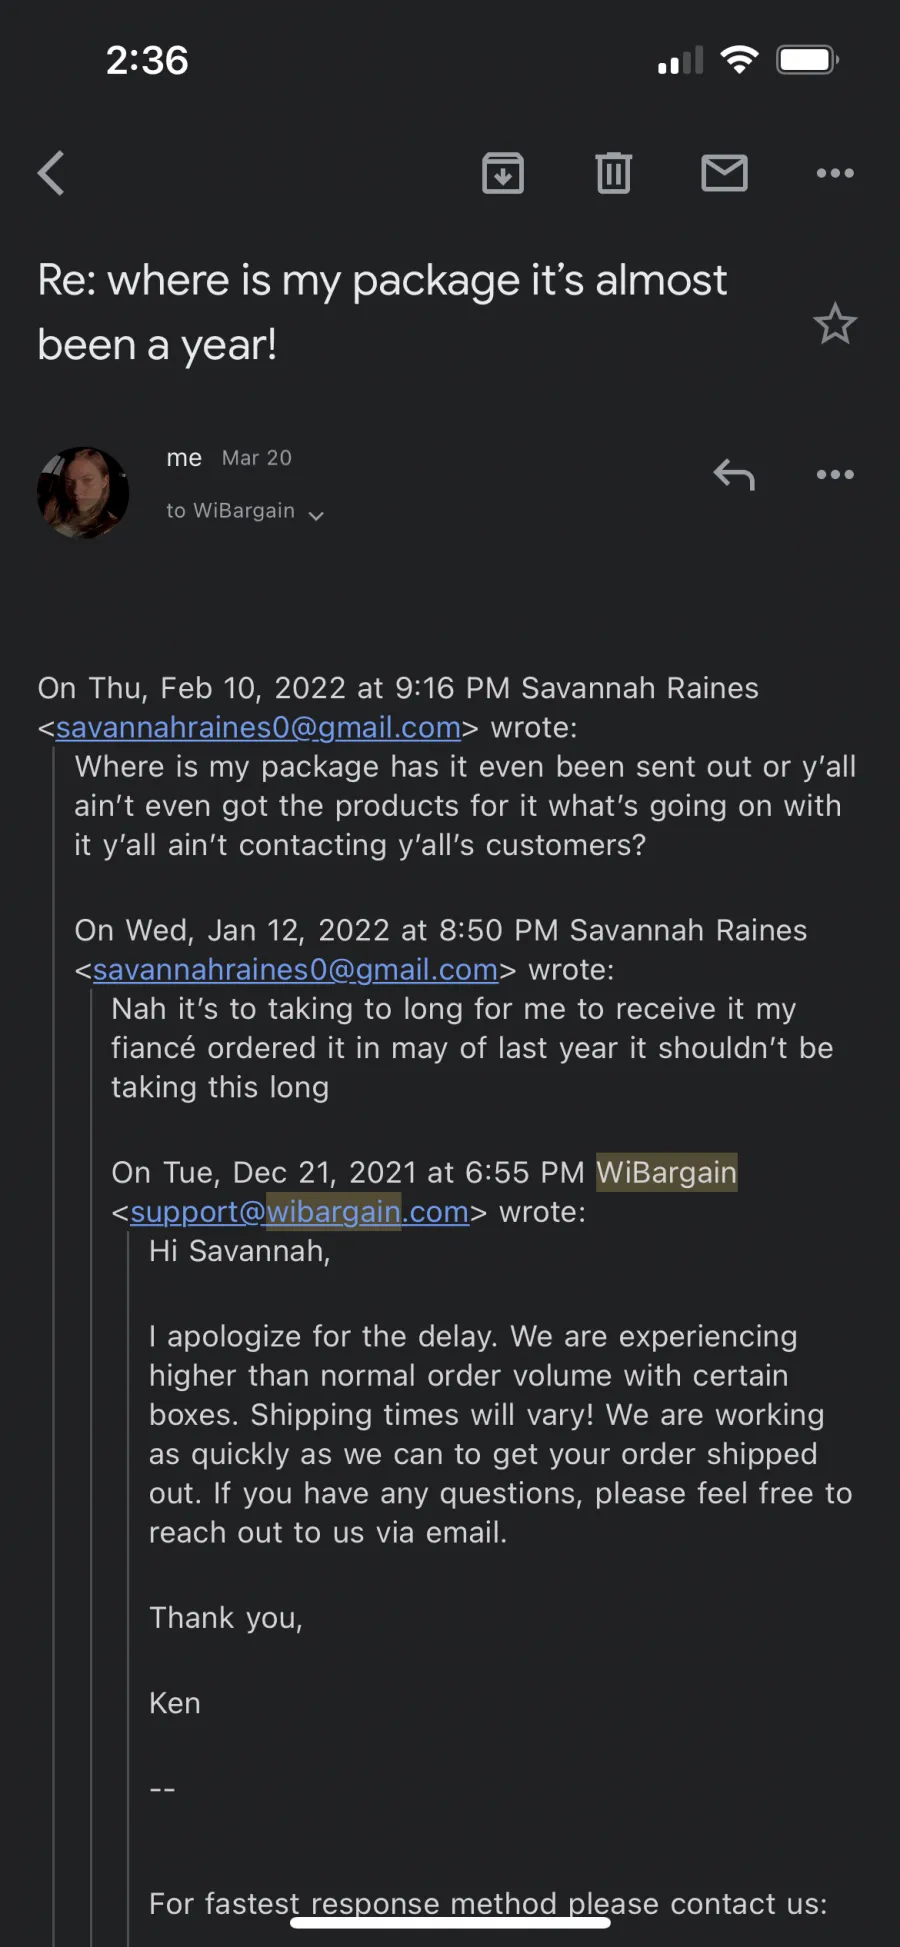Tap the sender profile photo
The height and width of the screenshot is (1947, 900).
click(x=83, y=493)
